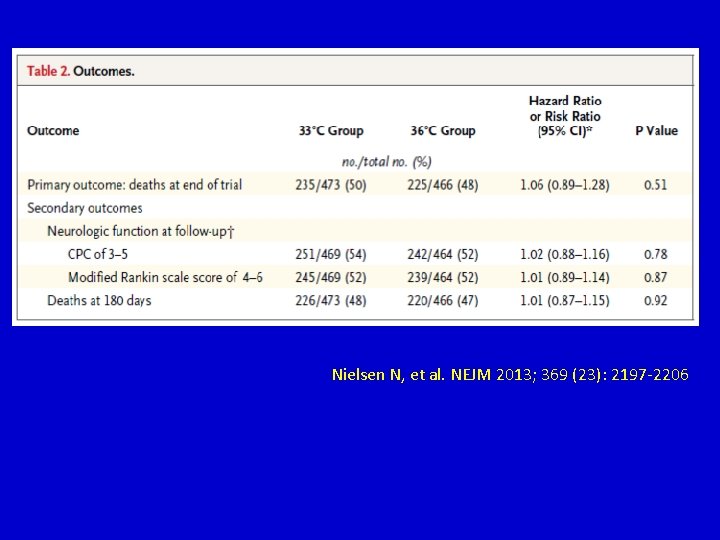This screenshot has width=720, height=540.
Task: Click the ratio '1.06 (0.89–1.28)'
Action: pyautogui.click(x=565, y=185)
